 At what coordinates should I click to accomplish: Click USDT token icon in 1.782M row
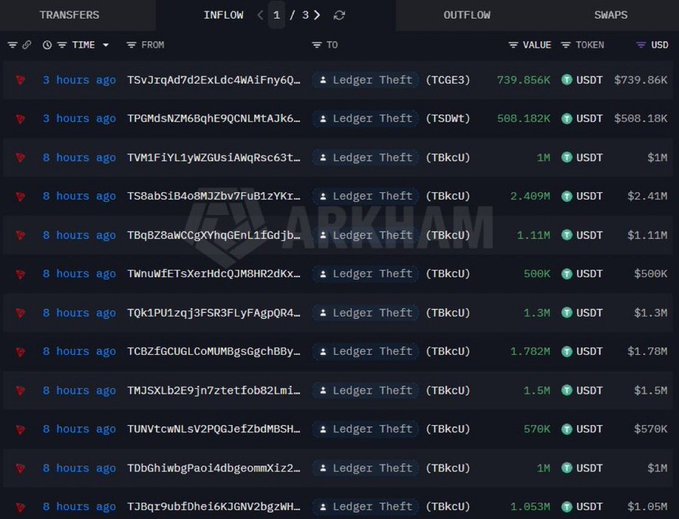click(567, 351)
